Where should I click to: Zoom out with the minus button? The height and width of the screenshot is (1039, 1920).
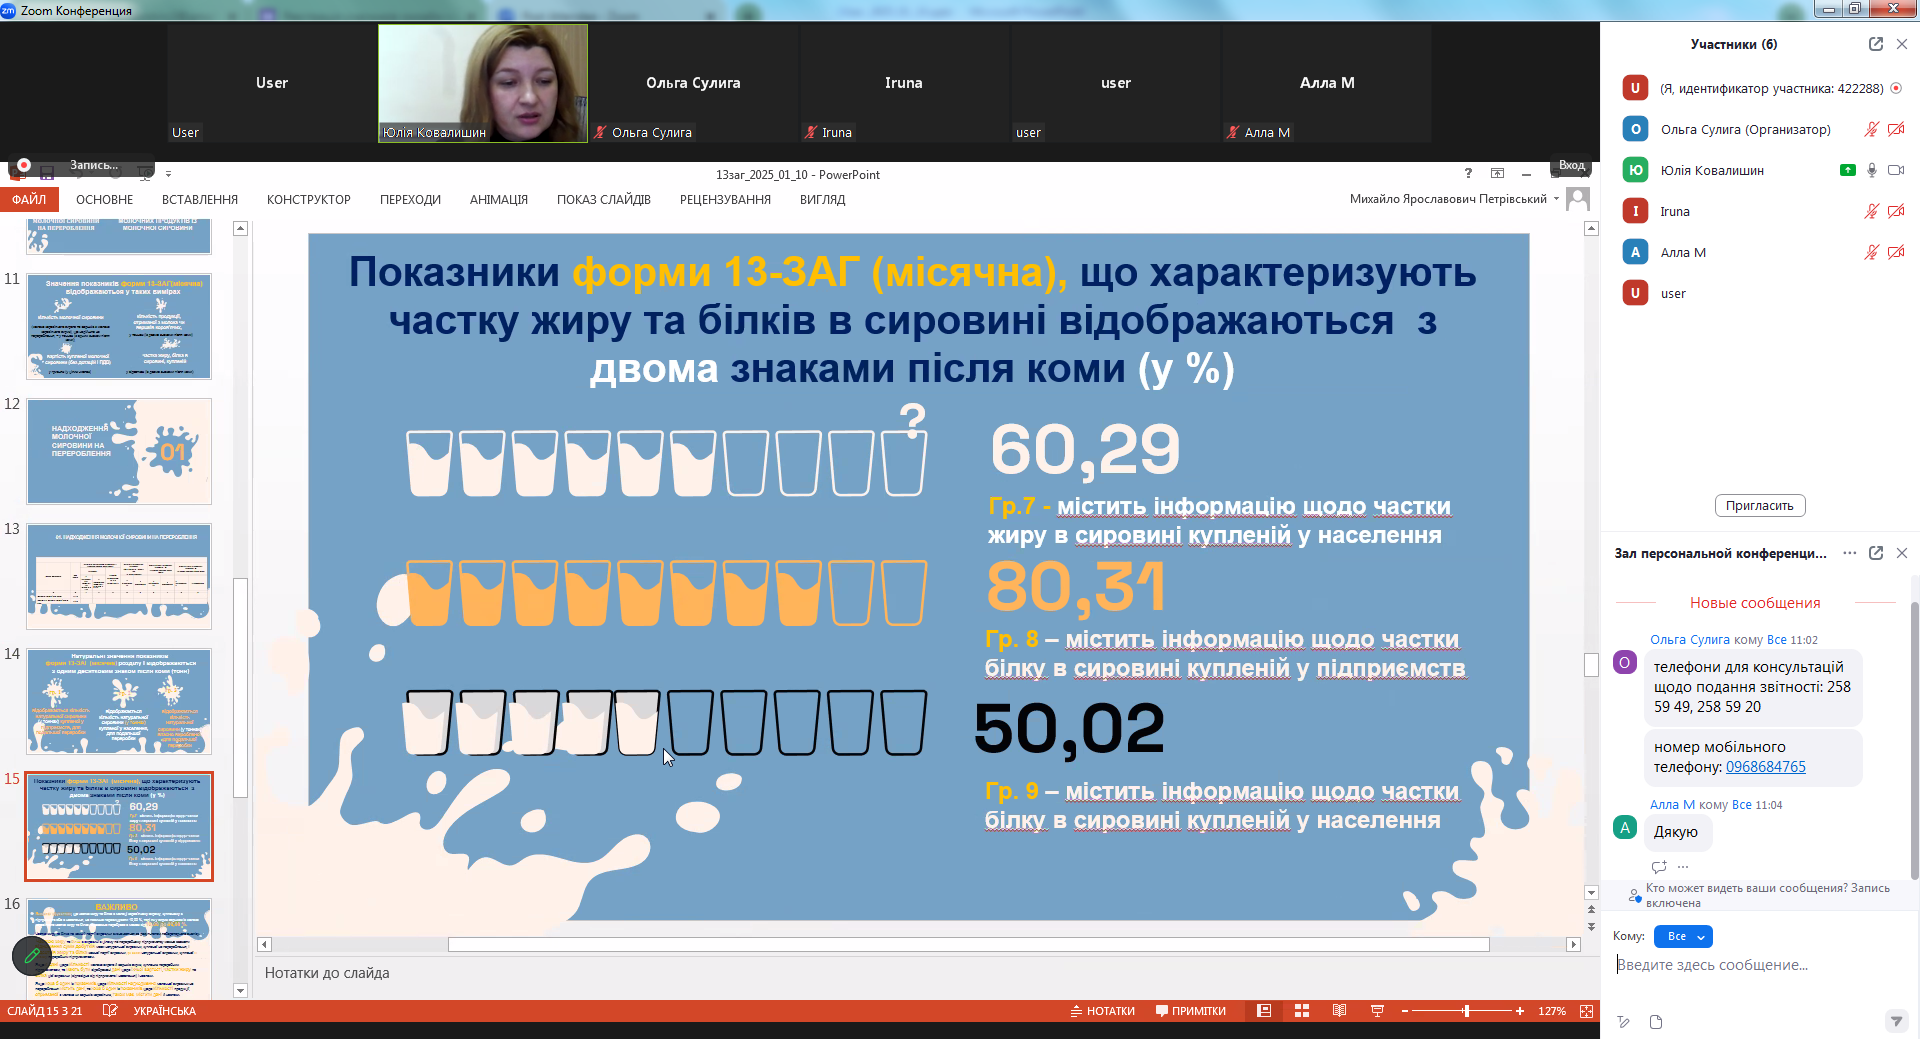[1405, 1011]
